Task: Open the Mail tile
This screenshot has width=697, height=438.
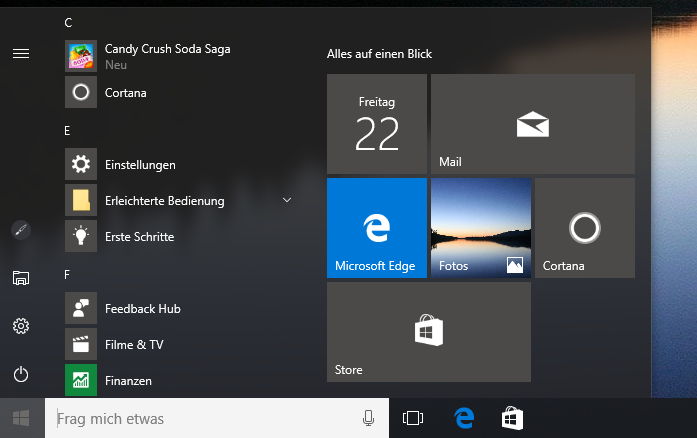Action: 533,124
